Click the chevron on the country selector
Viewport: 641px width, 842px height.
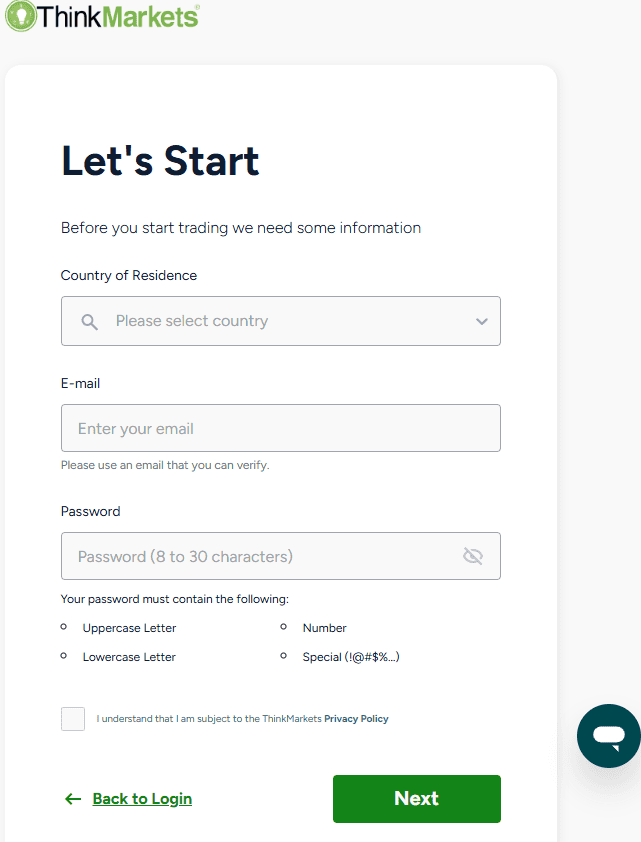click(481, 321)
